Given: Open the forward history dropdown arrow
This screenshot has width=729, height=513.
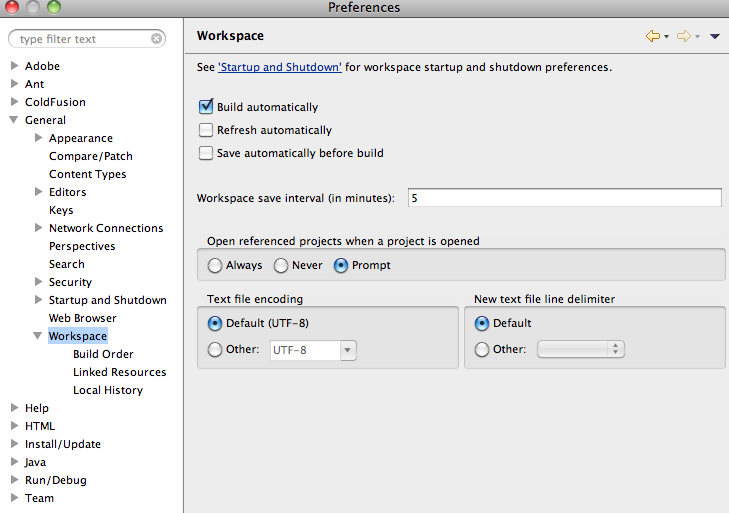Looking at the screenshot, I should [x=697, y=37].
